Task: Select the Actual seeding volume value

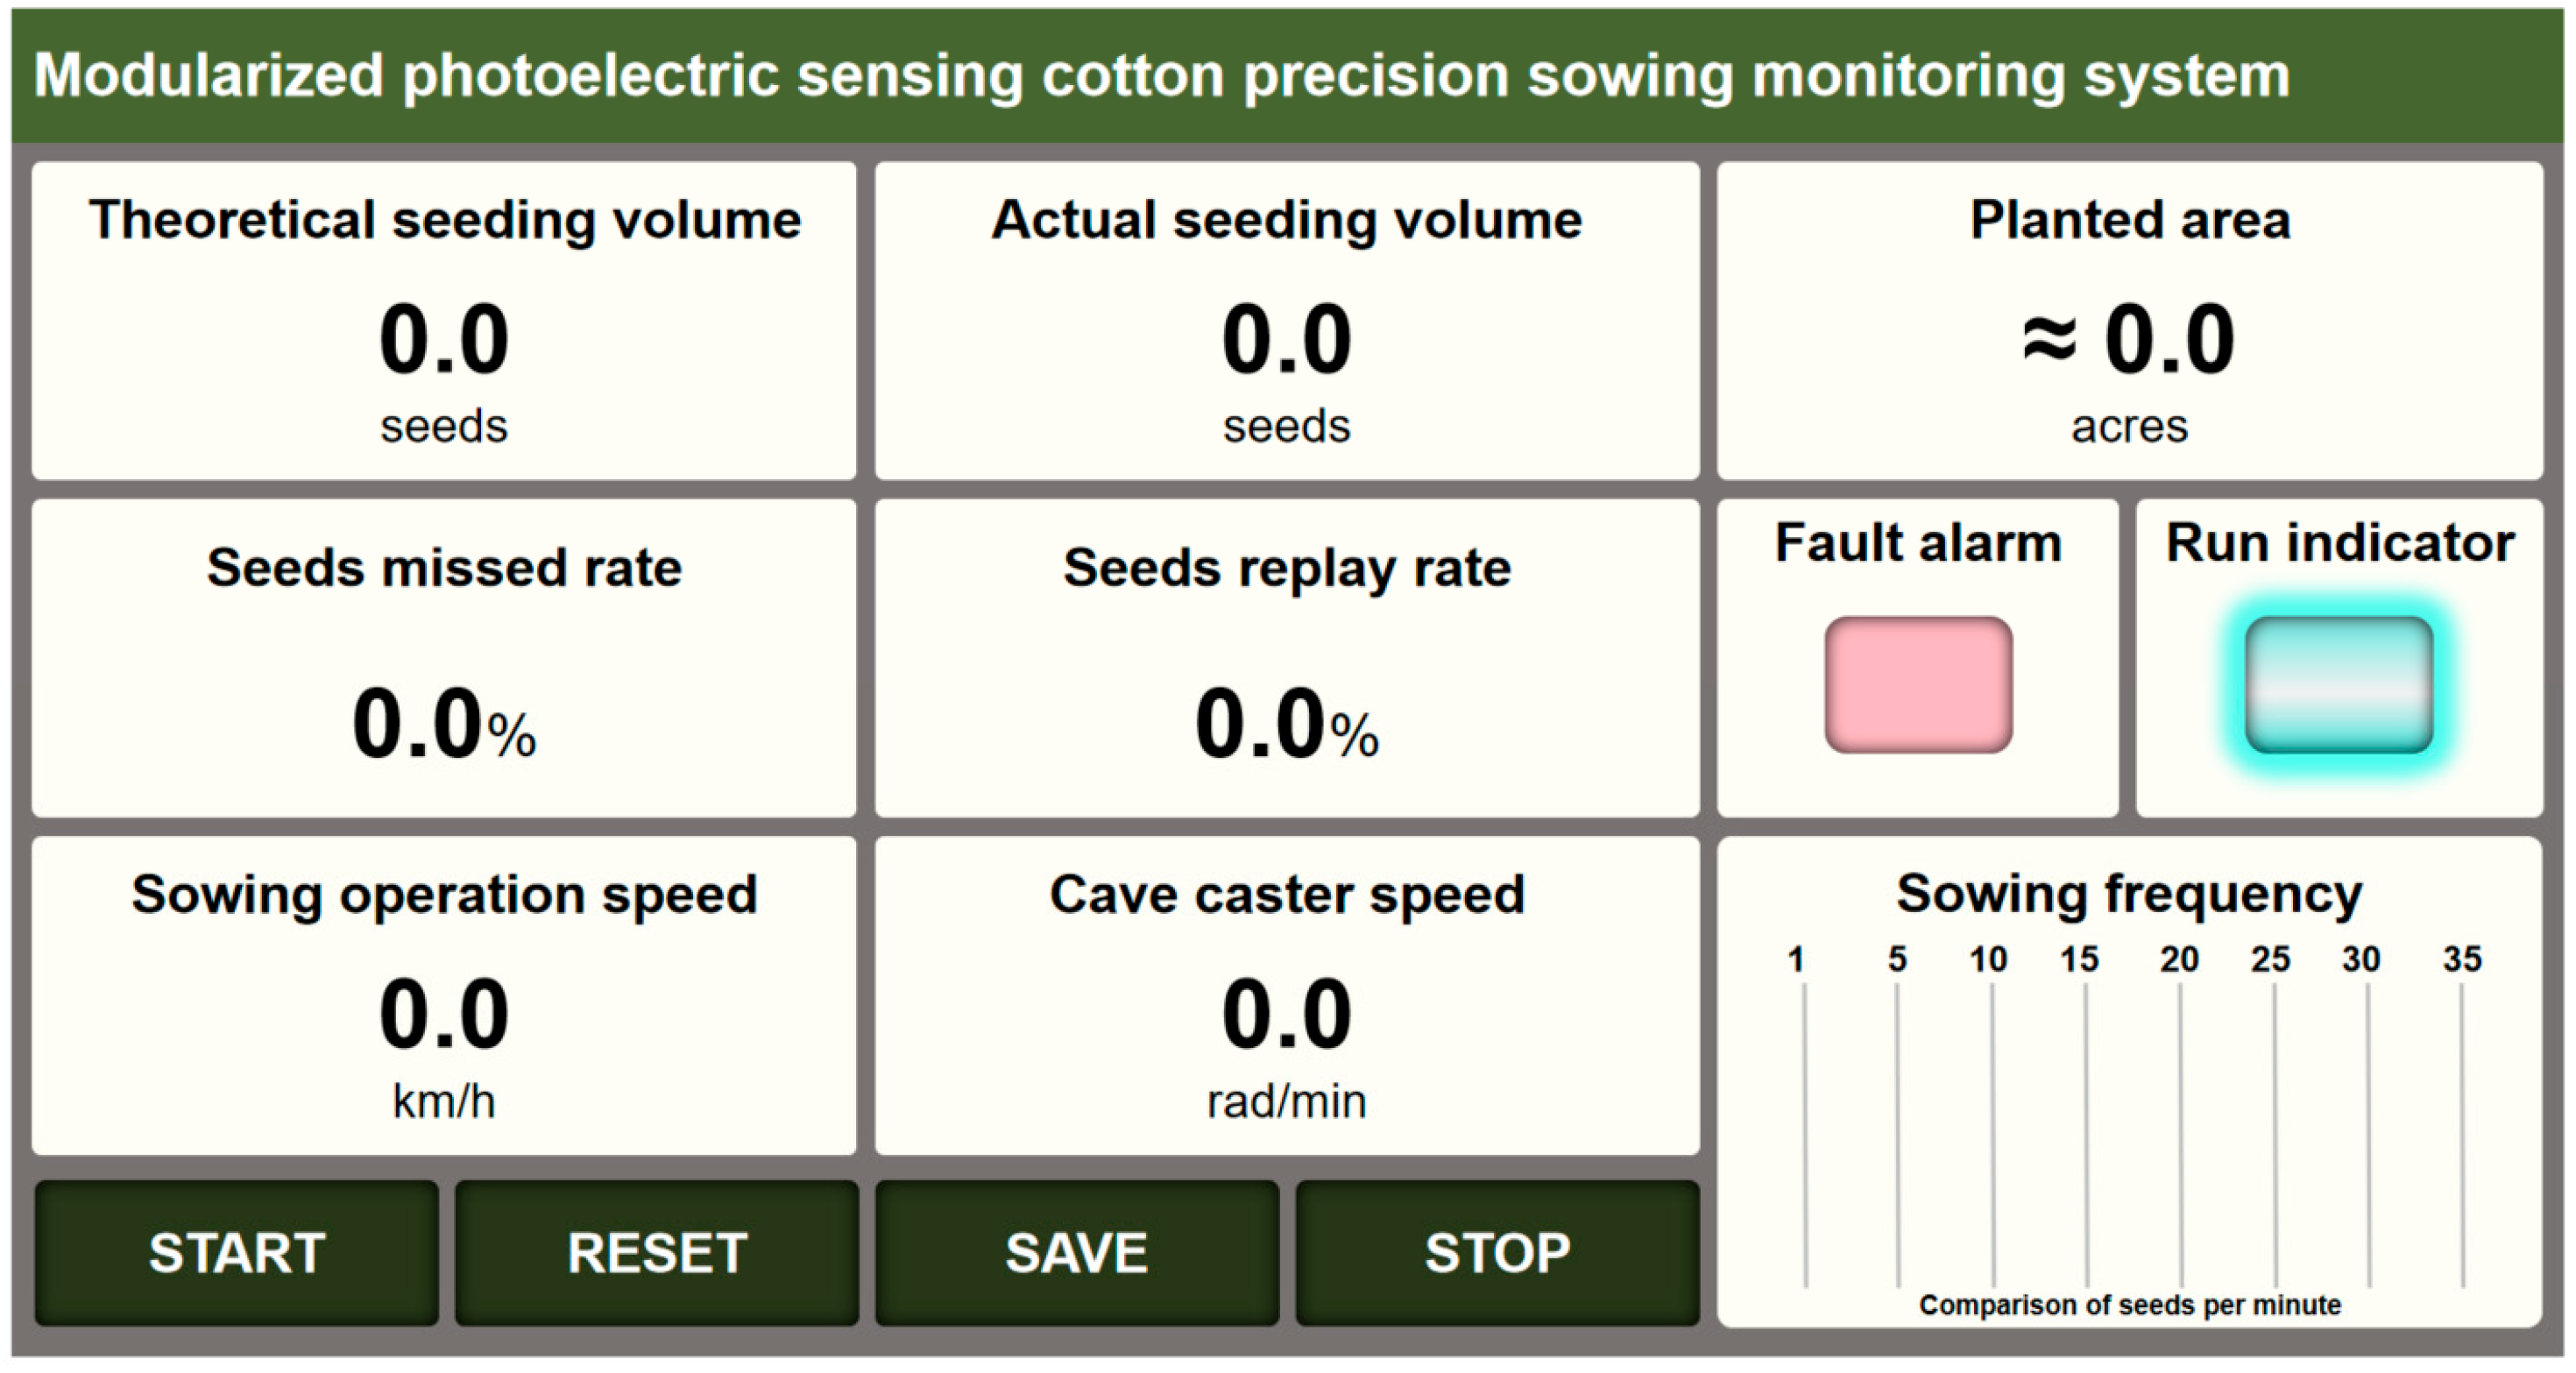Action: coord(1287,340)
